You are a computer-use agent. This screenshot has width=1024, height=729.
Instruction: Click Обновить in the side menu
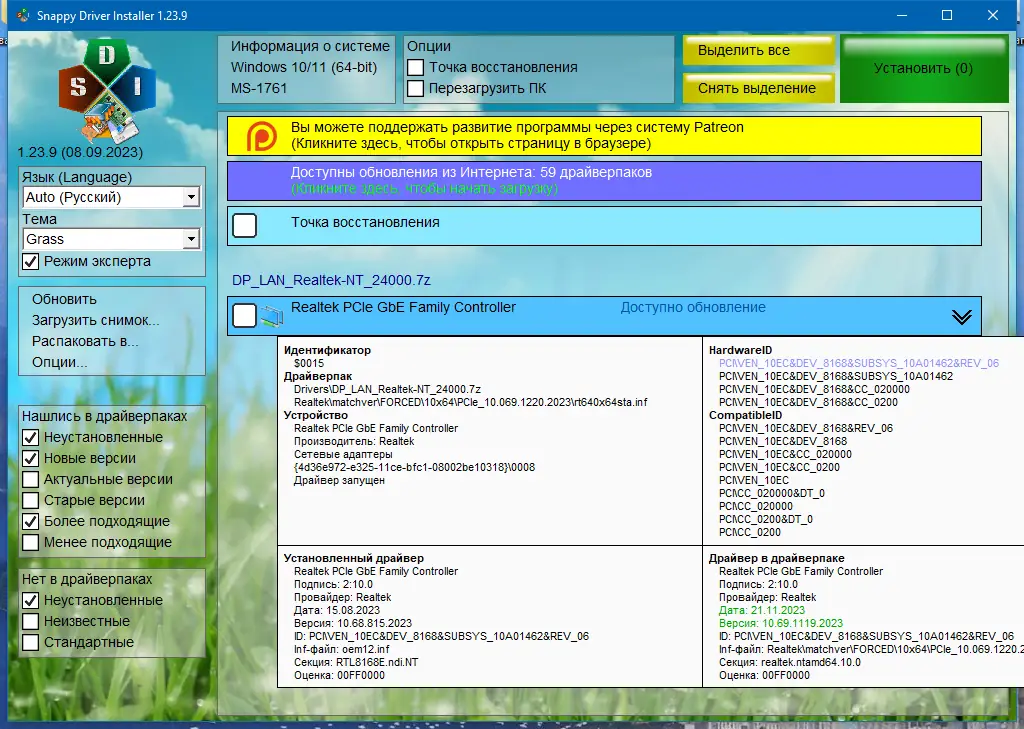coord(64,299)
